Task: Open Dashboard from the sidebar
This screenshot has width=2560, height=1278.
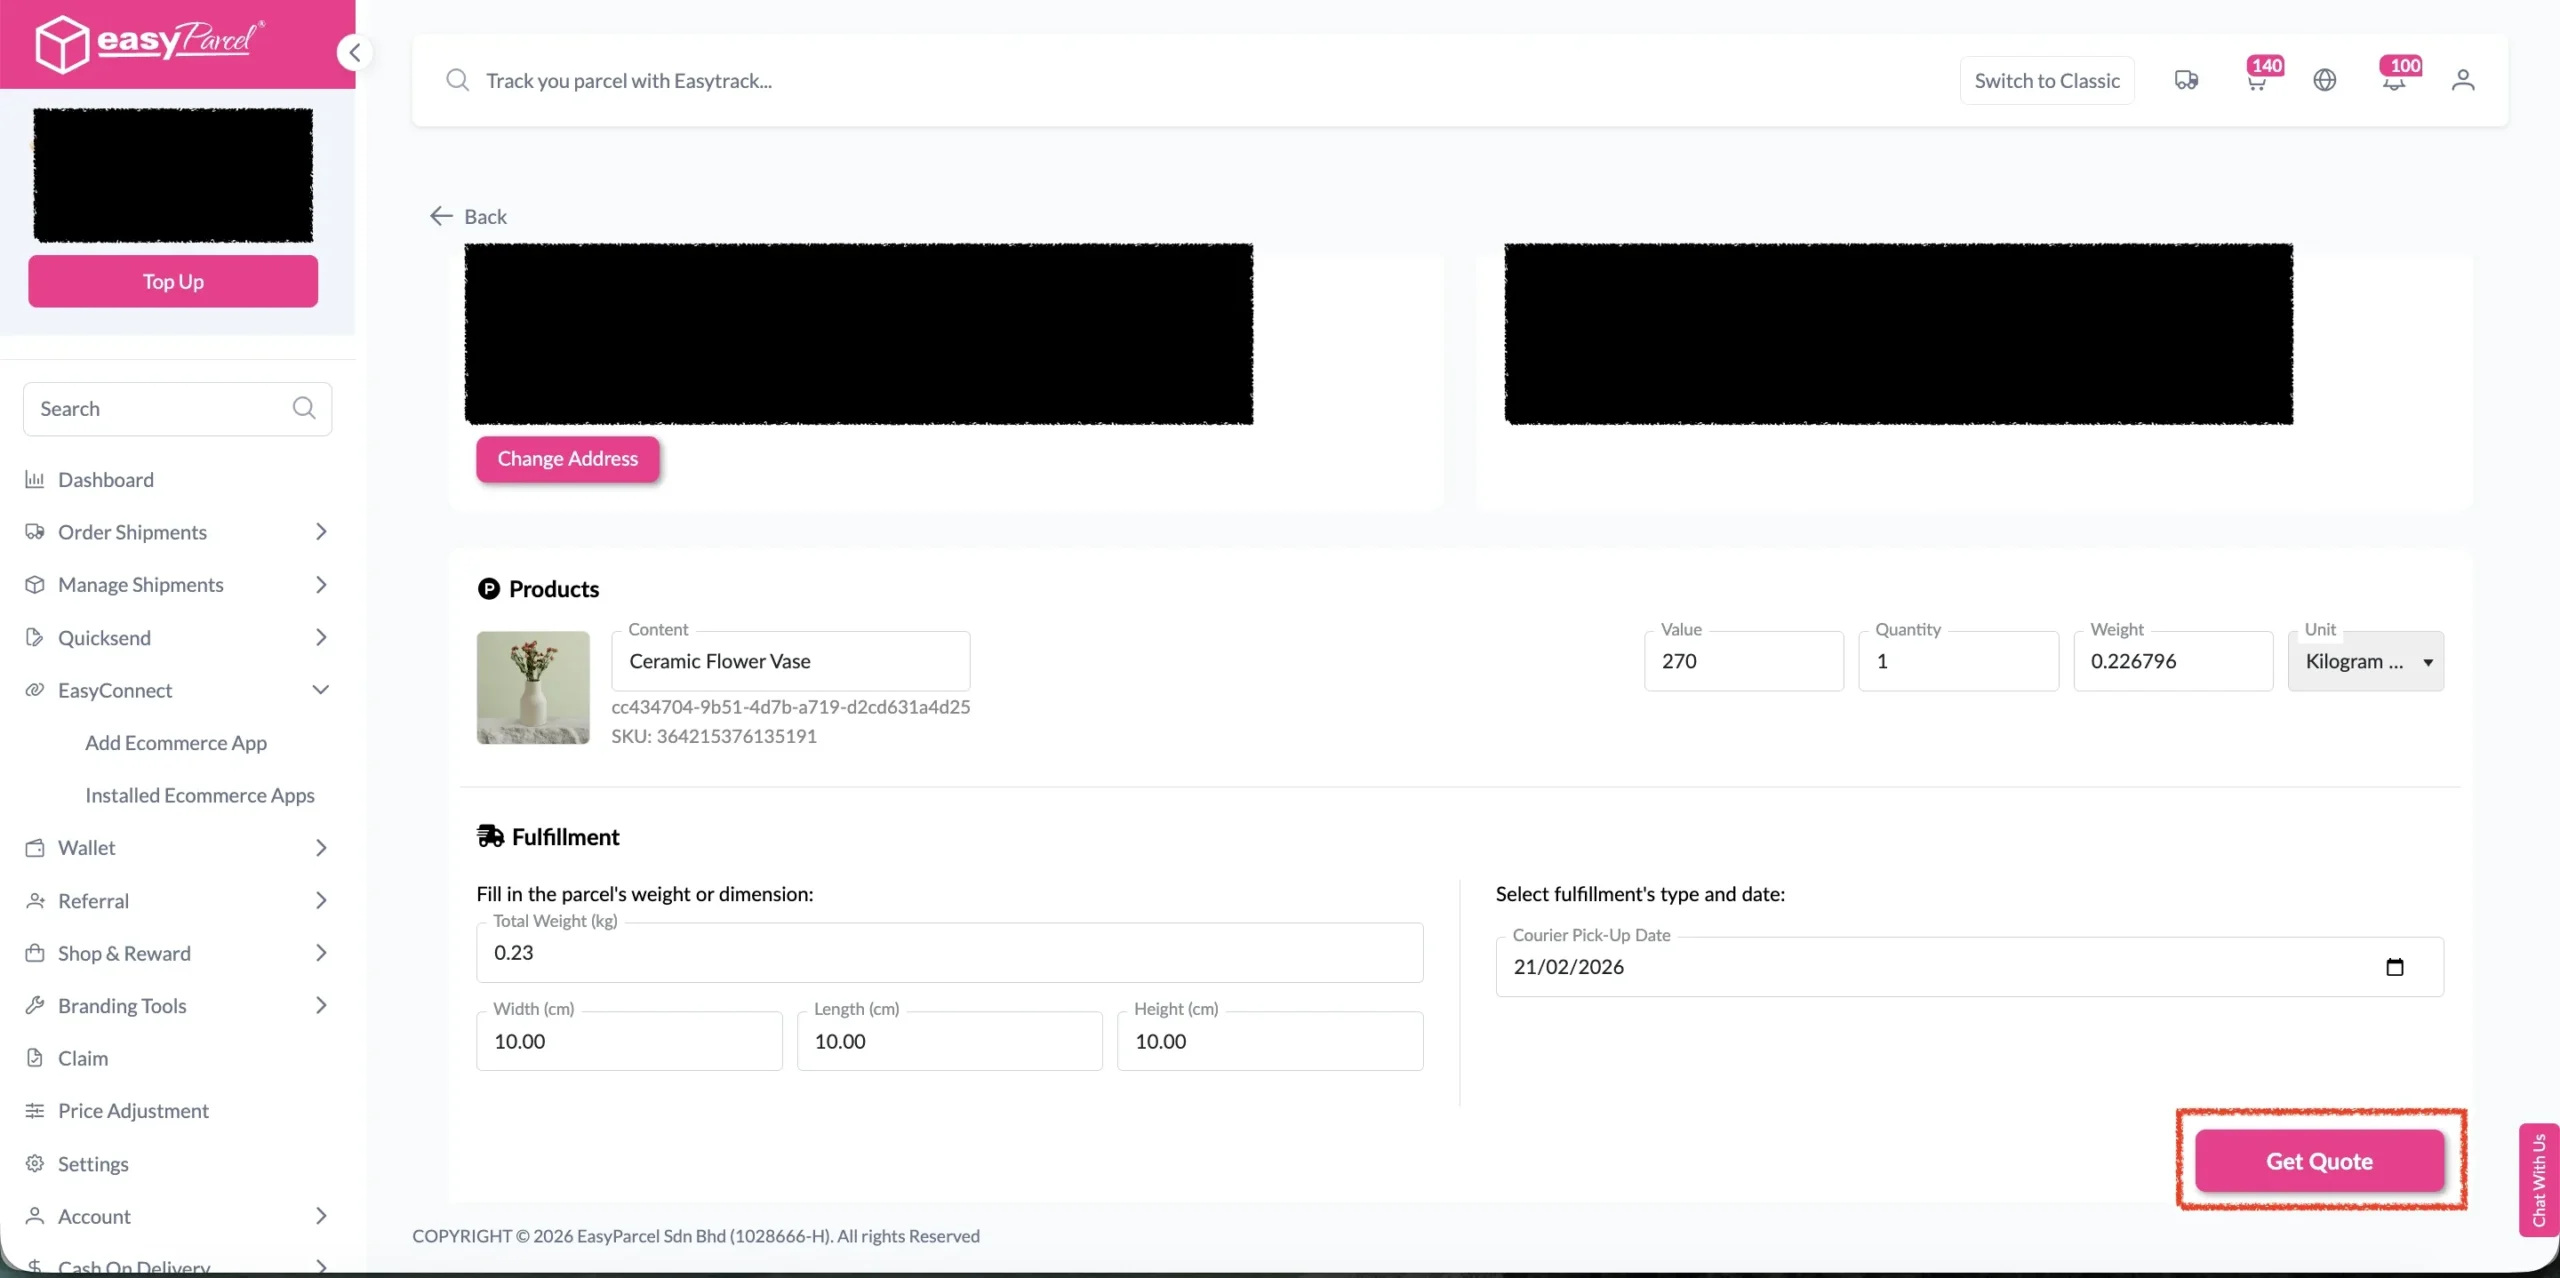Action: [106, 480]
